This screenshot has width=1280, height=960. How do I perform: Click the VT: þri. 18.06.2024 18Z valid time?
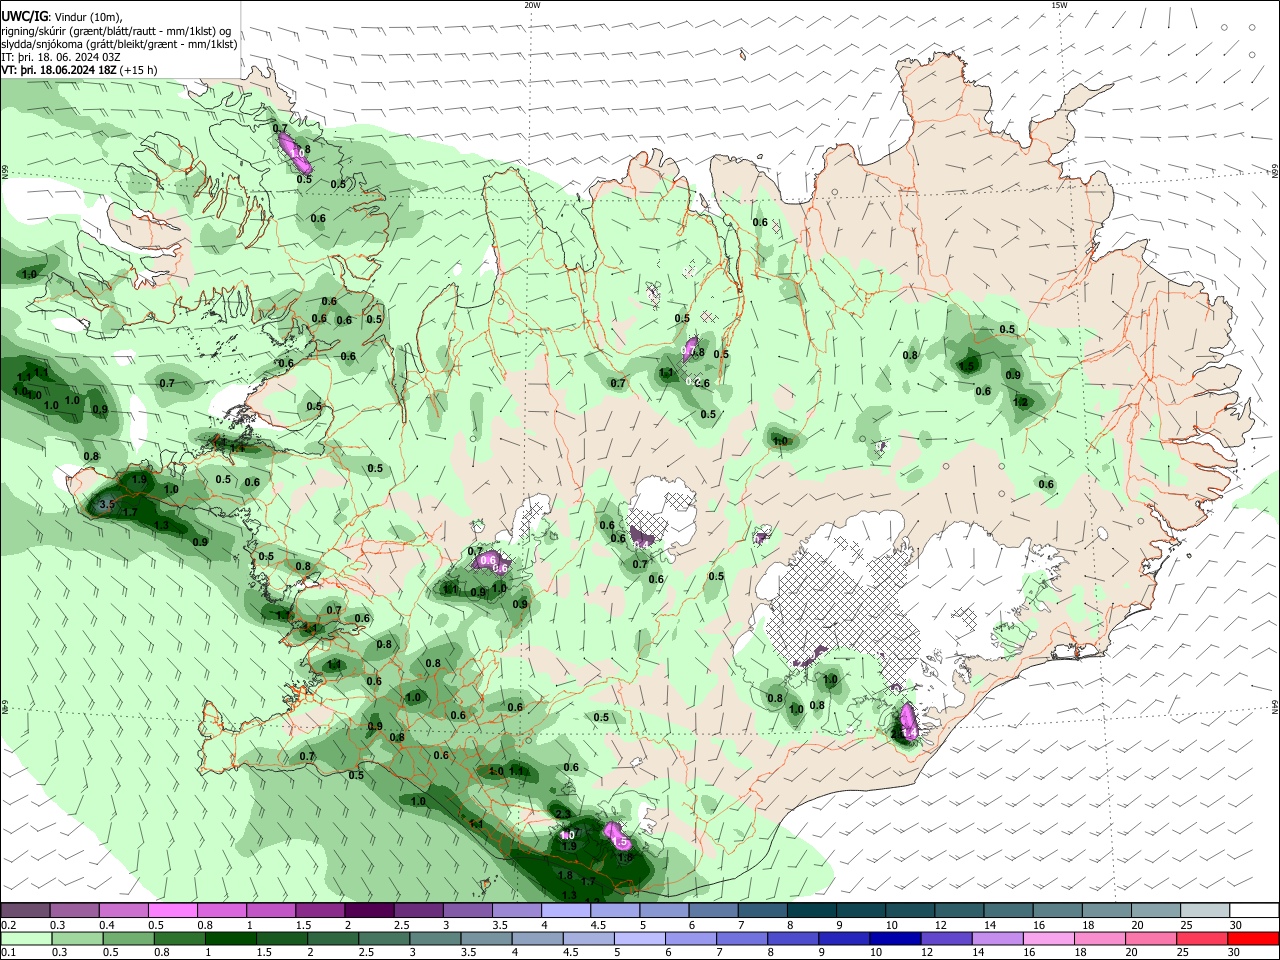[59, 70]
